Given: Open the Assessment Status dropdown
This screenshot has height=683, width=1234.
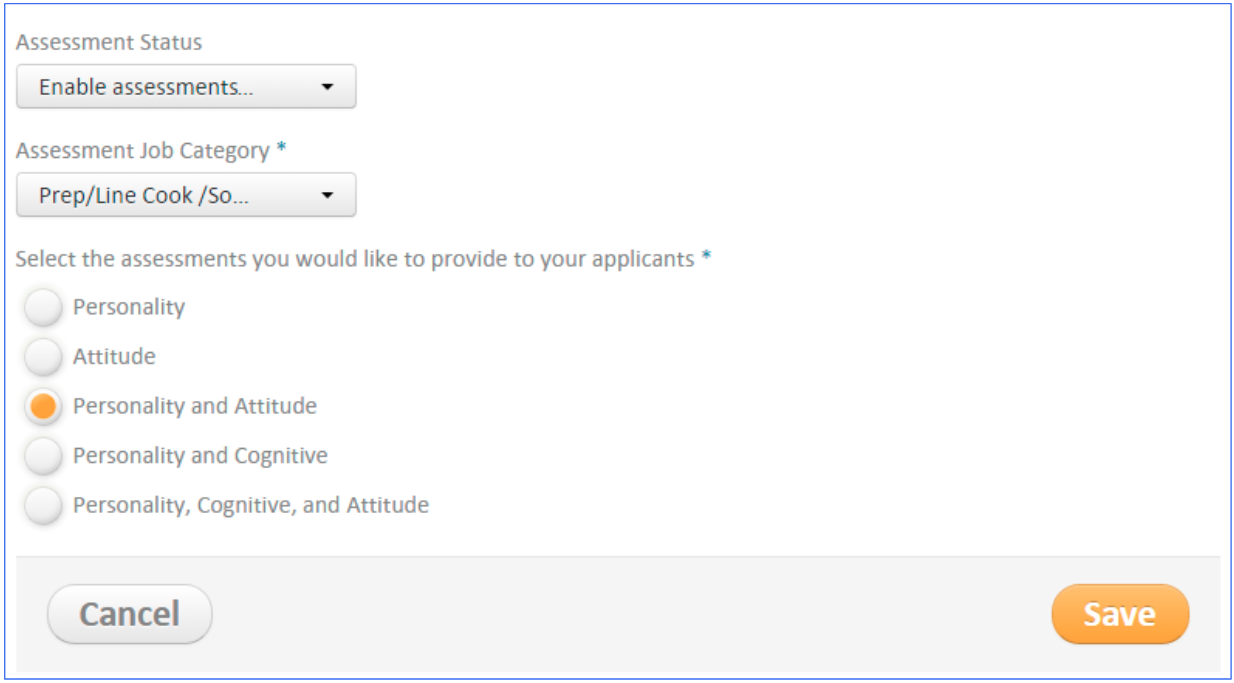Looking at the screenshot, I should [185, 87].
